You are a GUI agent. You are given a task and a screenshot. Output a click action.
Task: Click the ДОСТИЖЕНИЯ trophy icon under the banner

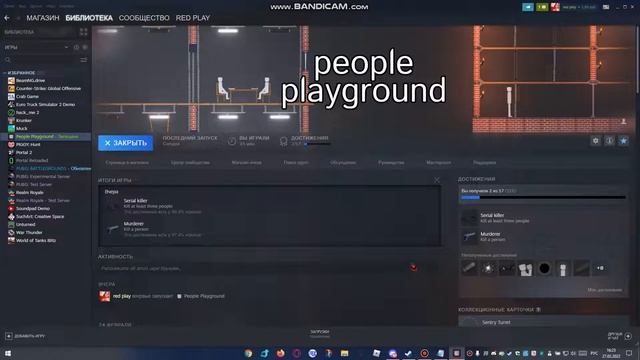[x=283, y=141]
